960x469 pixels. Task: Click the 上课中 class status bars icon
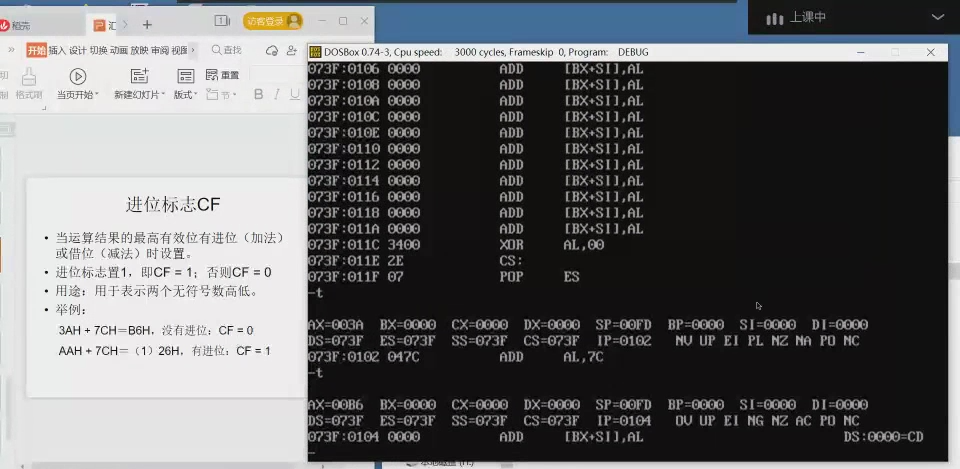774,19
